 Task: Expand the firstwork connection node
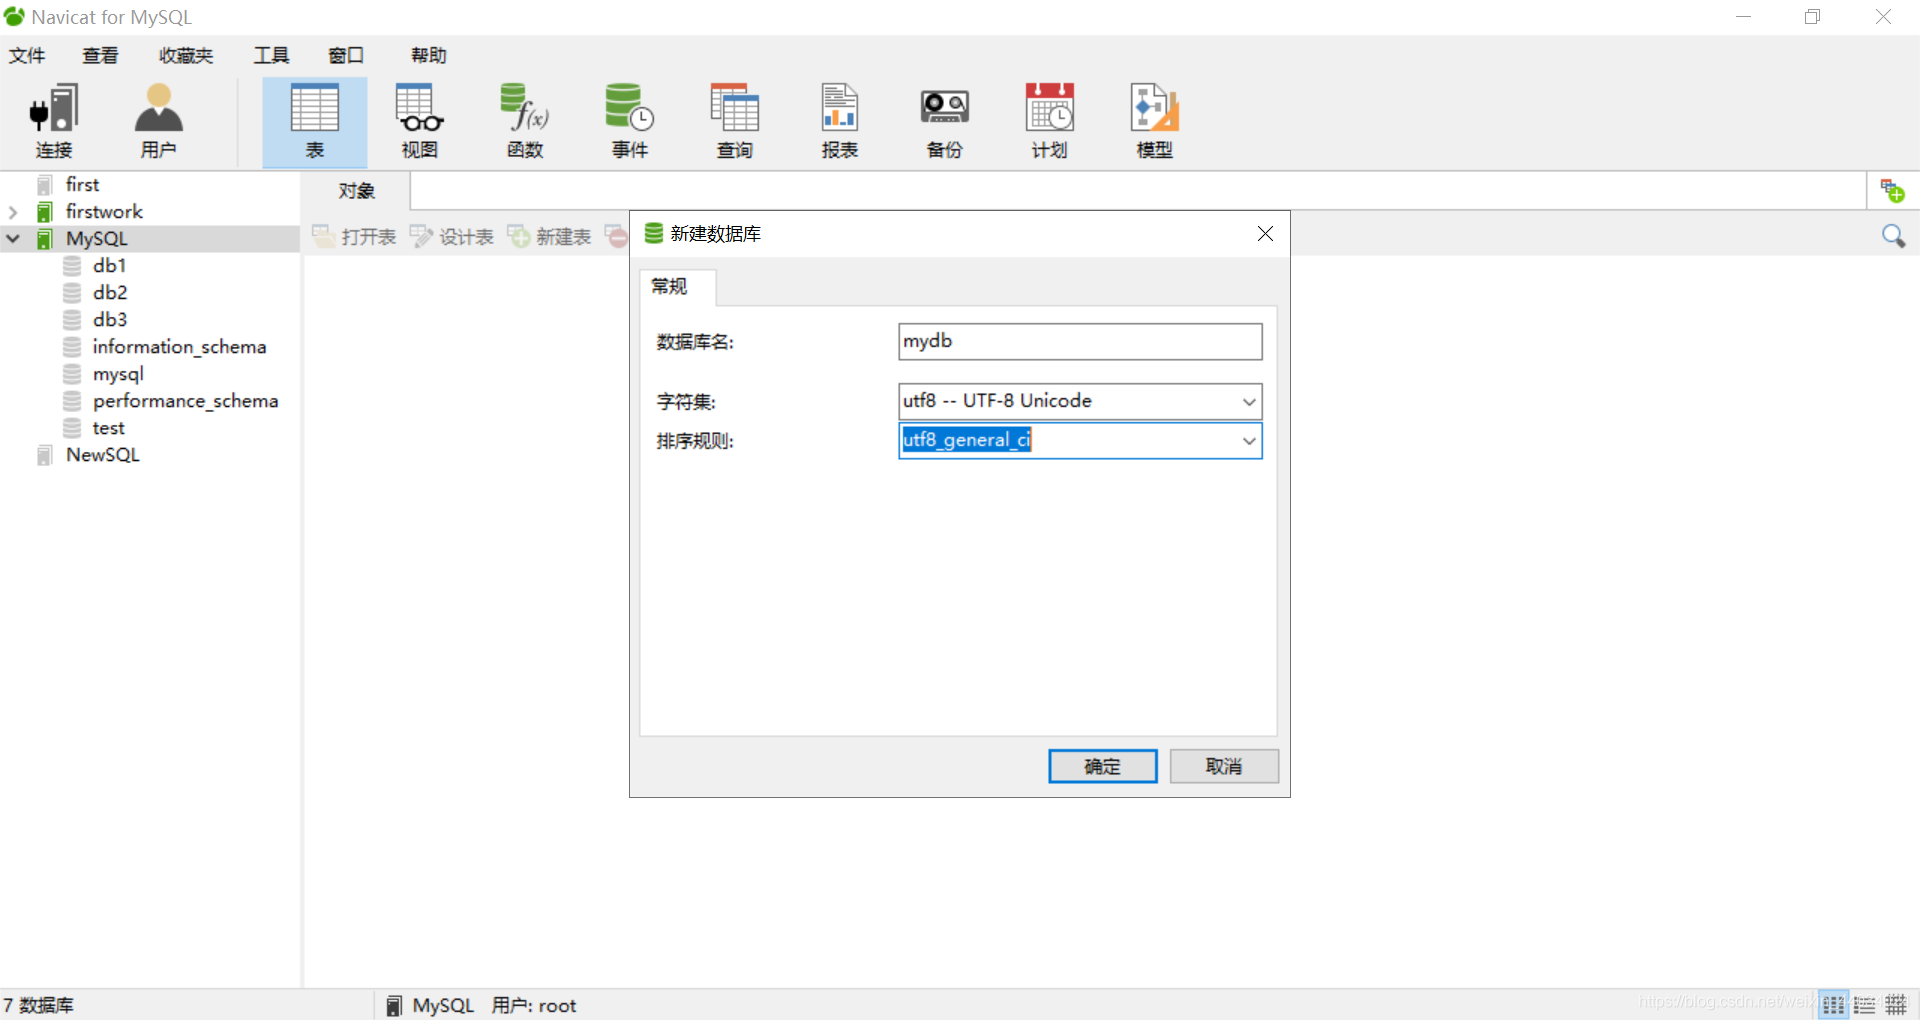(x=13, y=212)
